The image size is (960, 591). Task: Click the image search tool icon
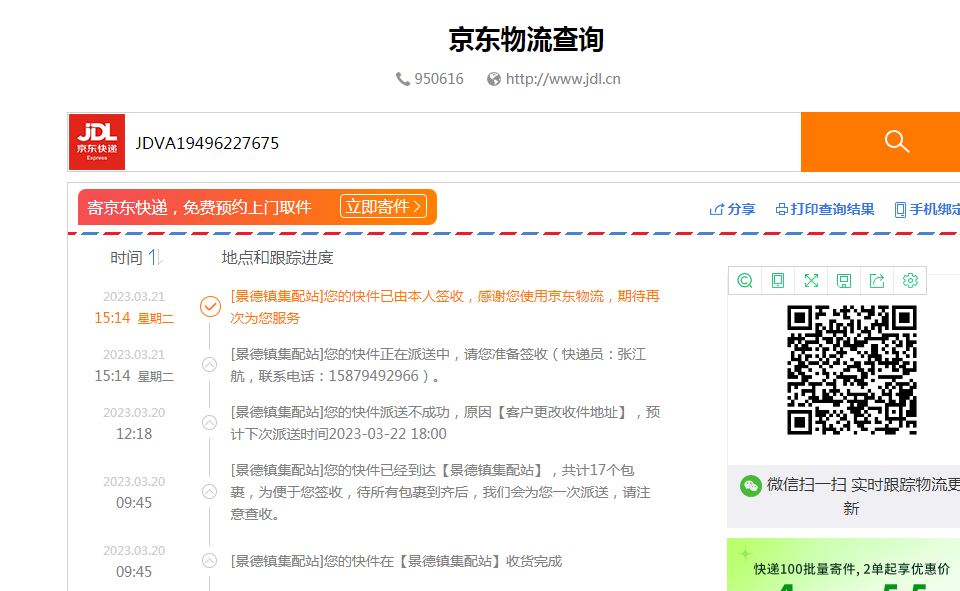click(745, 280)
